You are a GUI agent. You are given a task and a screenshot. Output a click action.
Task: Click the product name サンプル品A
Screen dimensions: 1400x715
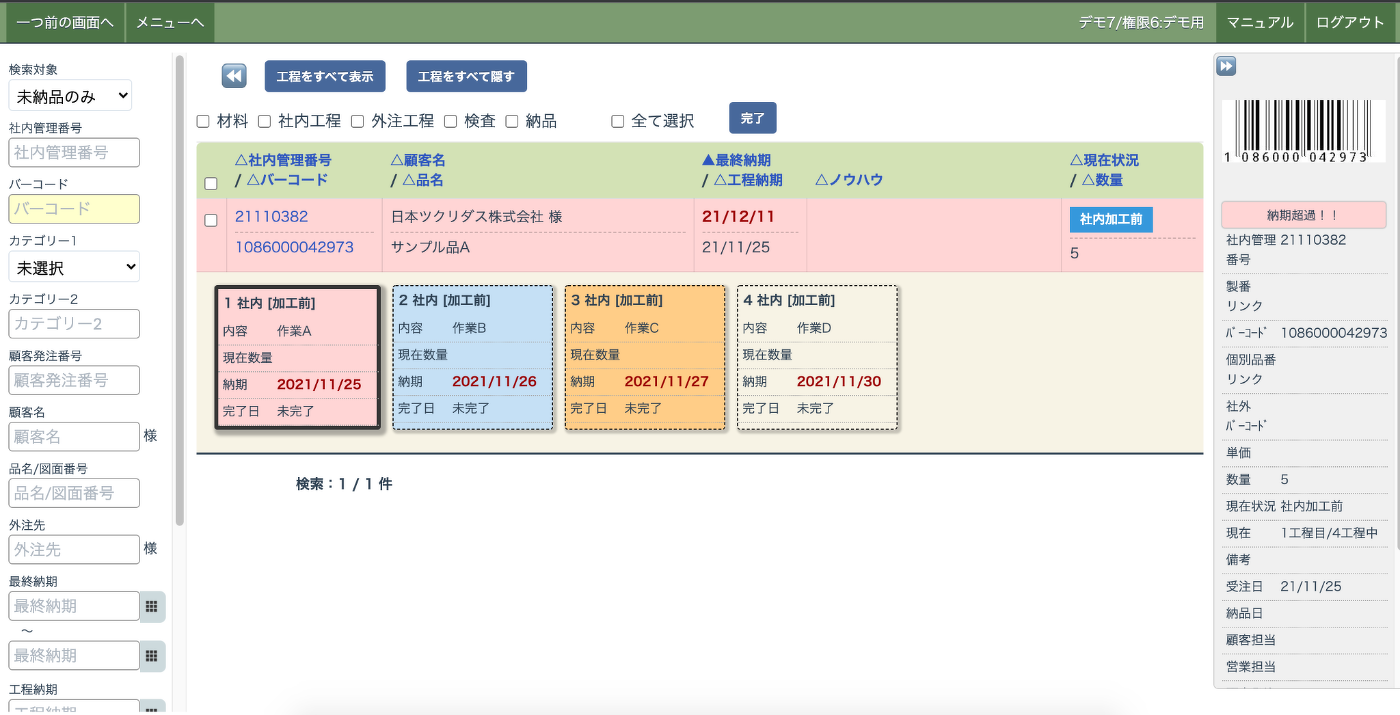click(430, 246)
